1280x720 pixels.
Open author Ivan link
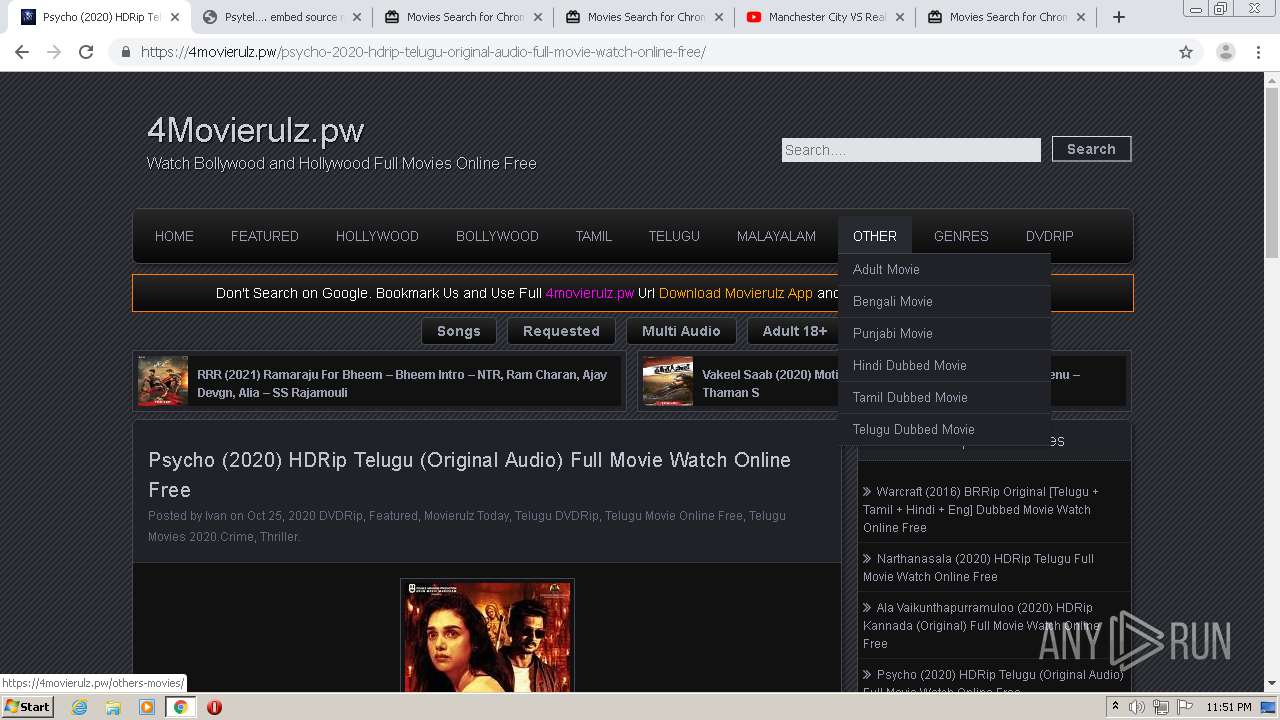[216, 516]
